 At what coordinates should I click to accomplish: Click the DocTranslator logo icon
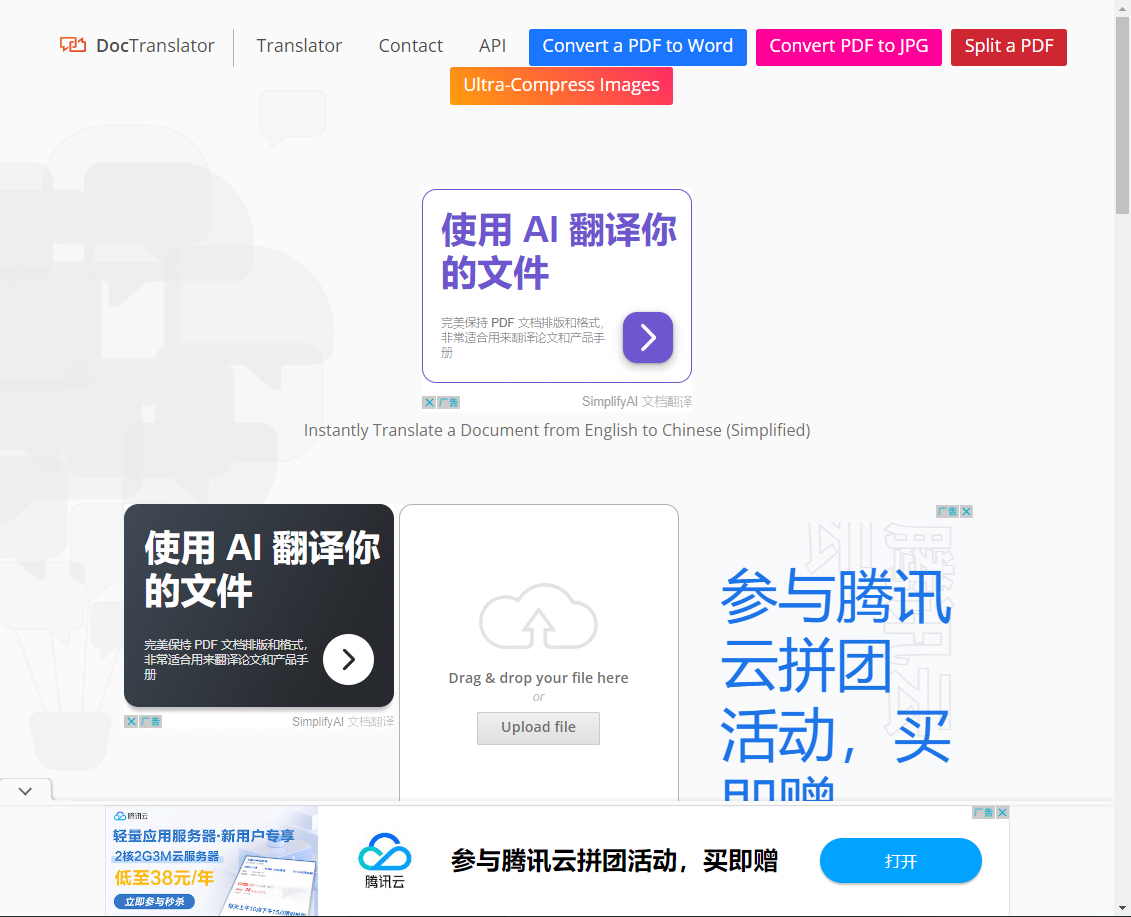click(73, 45)
